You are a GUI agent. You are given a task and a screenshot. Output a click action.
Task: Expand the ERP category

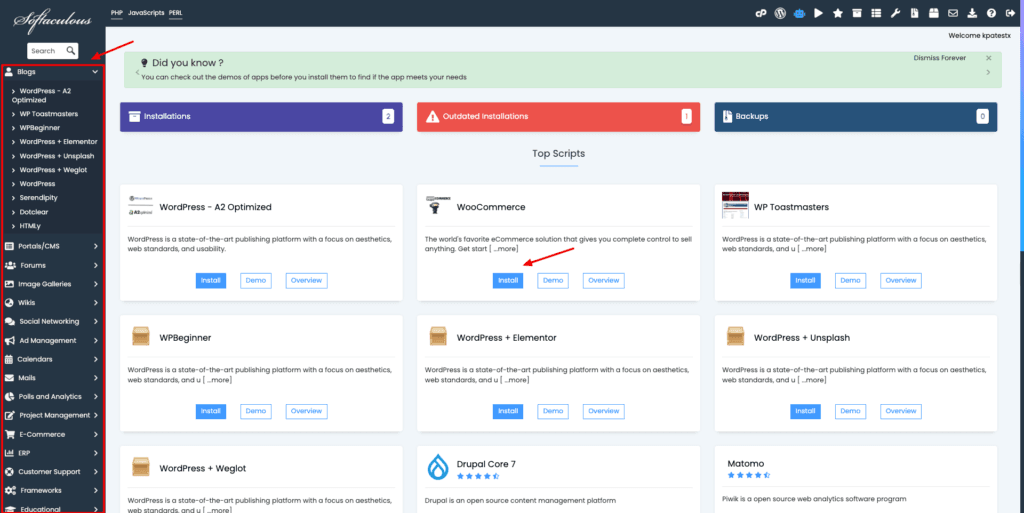[52, 453]
